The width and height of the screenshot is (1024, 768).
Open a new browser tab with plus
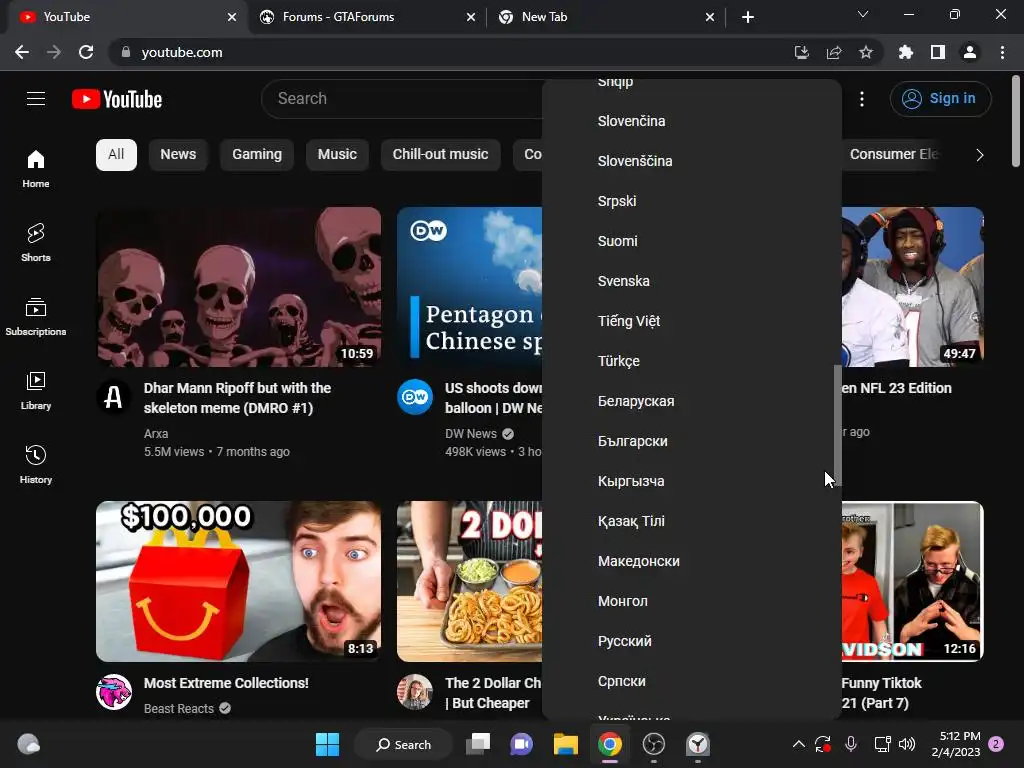click(x=748, y=17)
